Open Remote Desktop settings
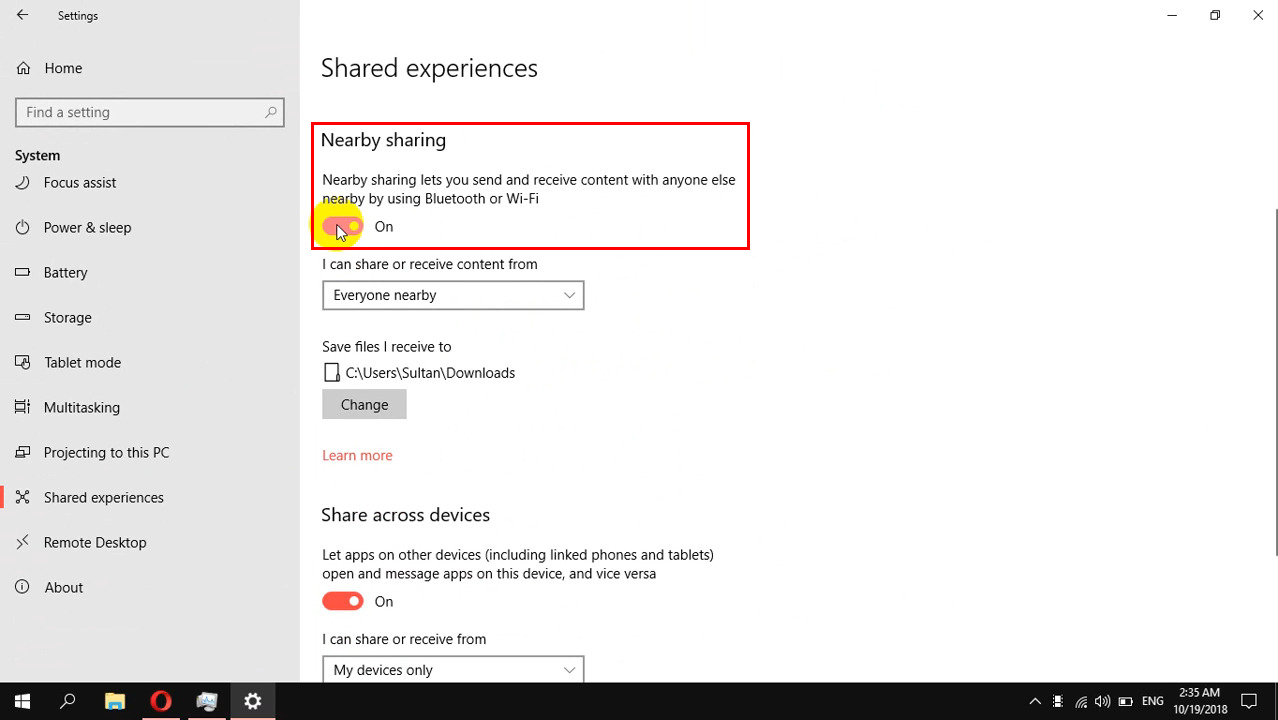This screenshot has height=720, width=1278. click(x=95, y=542)
